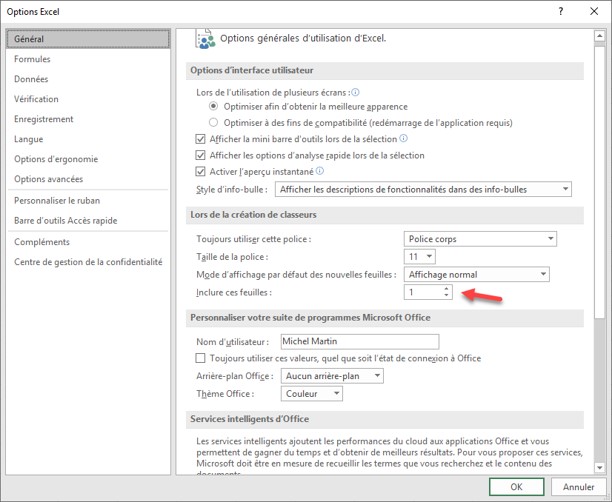This screenshot has height=502, width=612.
Task: Click the vertical scrollbar thumb
Action: pos(599,182)
